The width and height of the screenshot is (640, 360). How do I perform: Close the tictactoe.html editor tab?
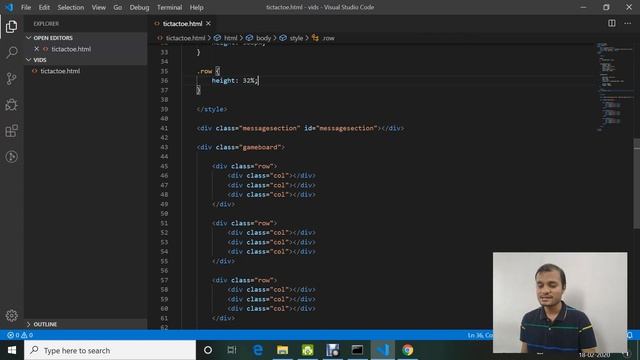[209, 24]
